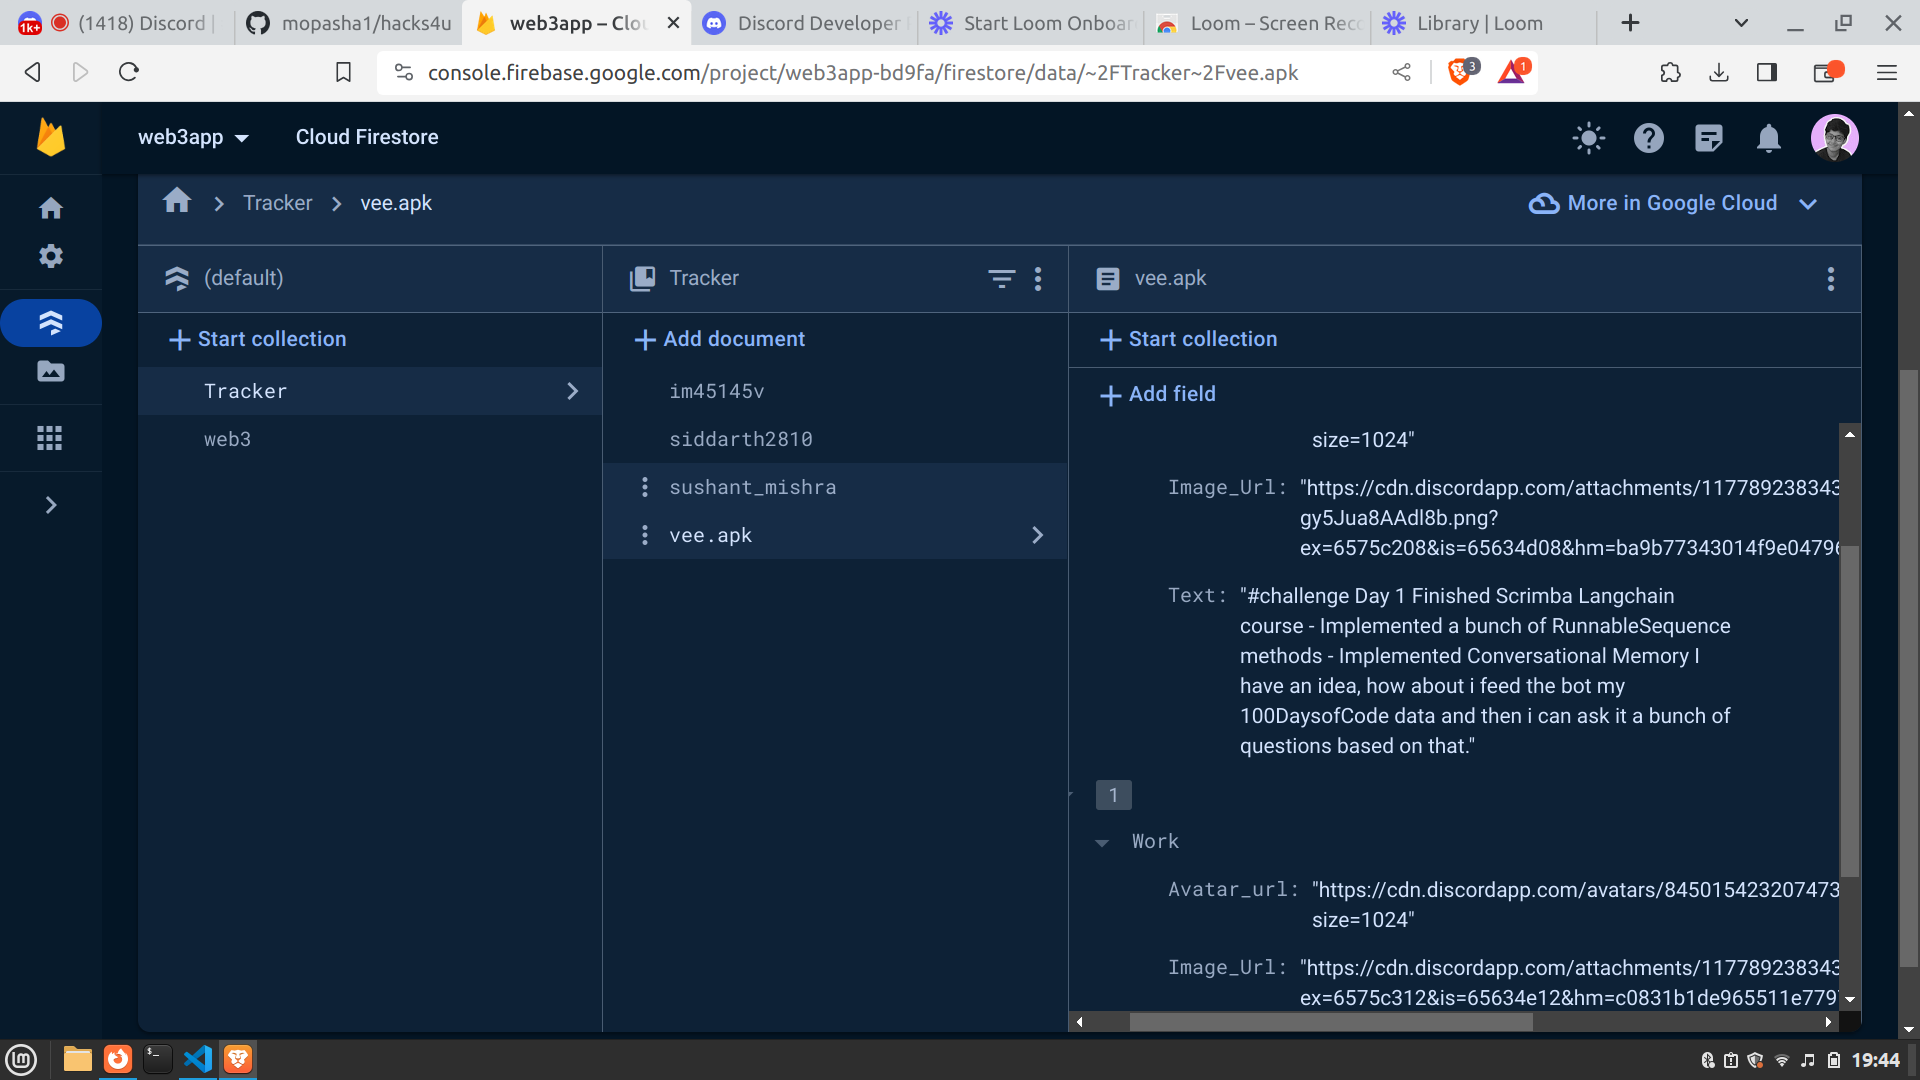1920x1080 pixels.
Task: Open web3app project dropdown
Action: click(193, 137)
